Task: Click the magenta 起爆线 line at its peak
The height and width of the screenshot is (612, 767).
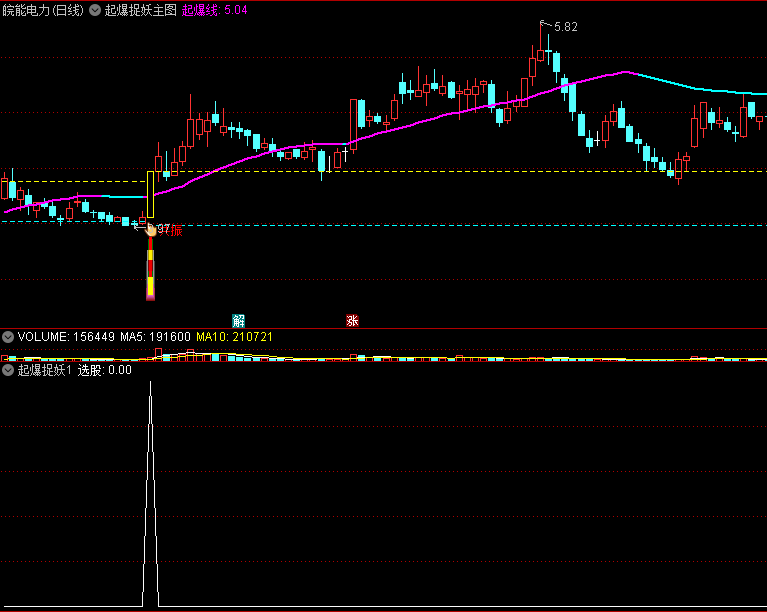Action: click(x=625, y=72)
